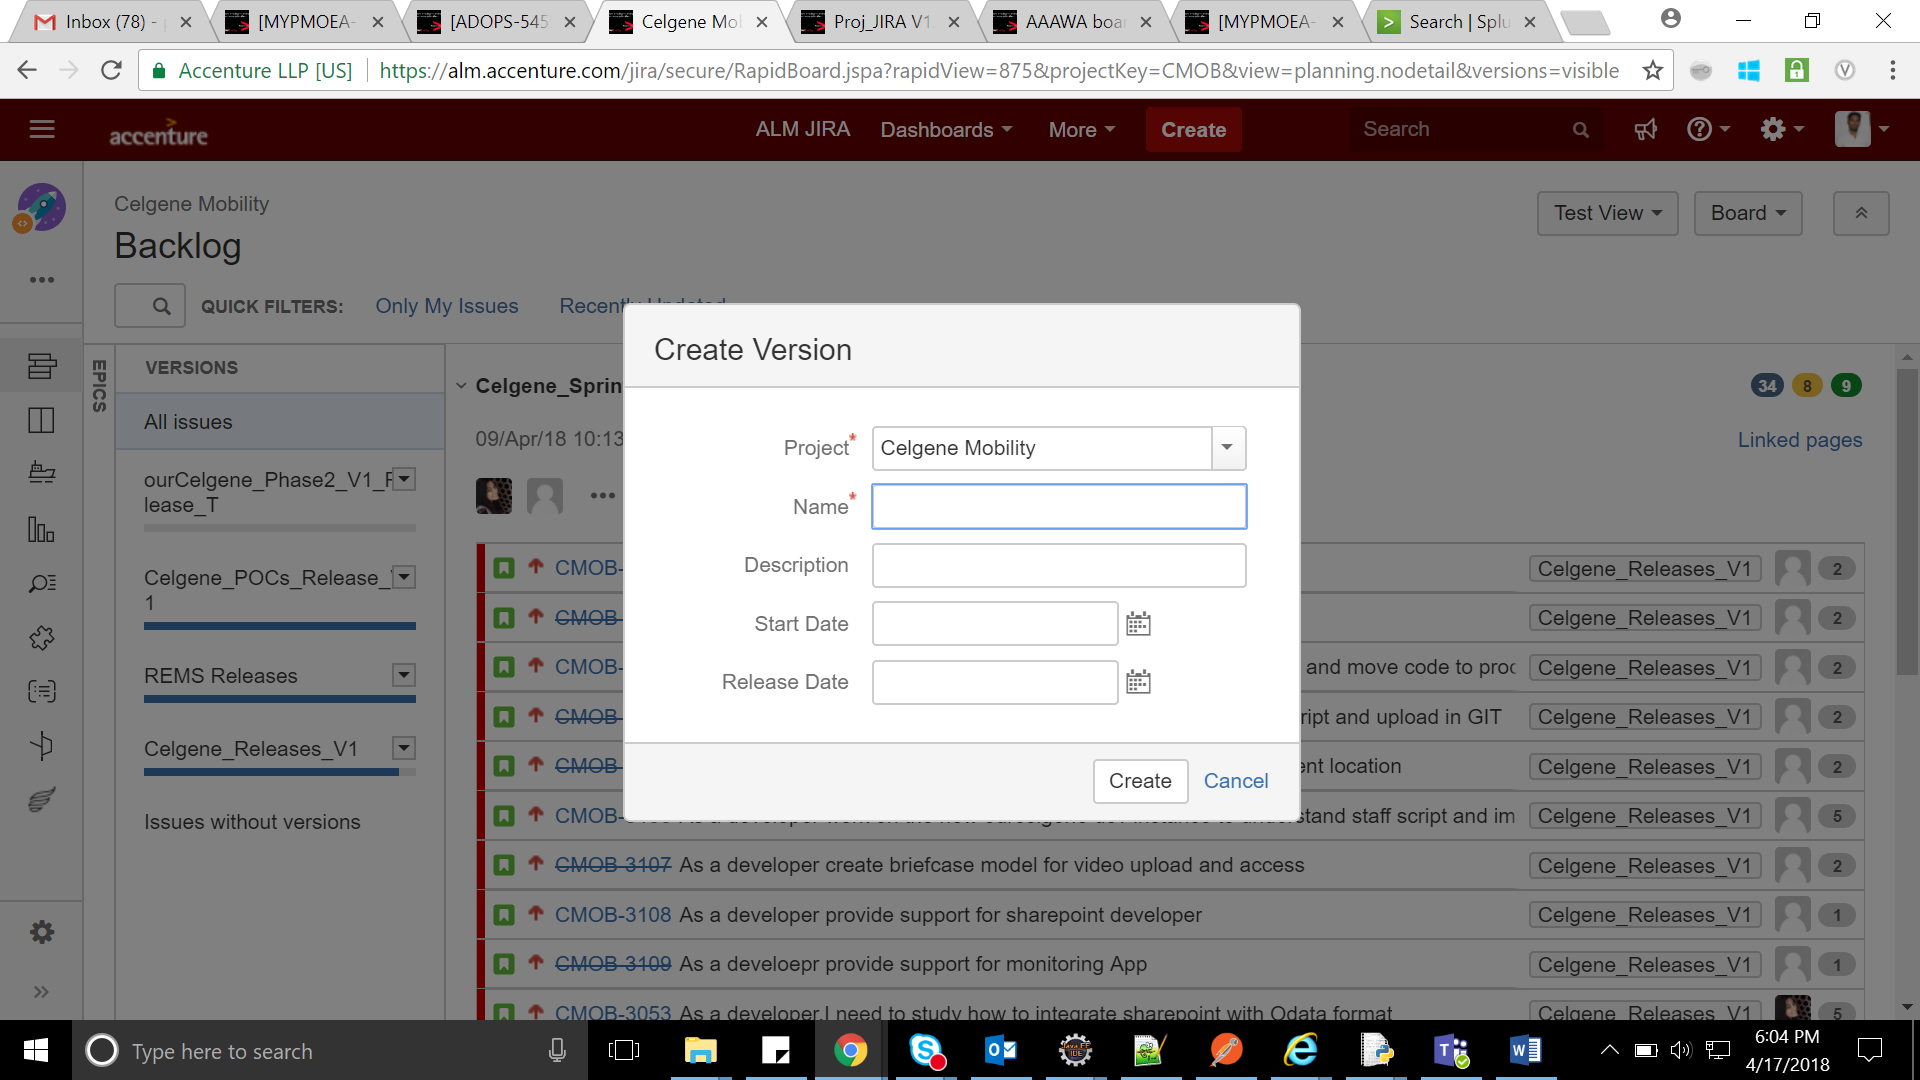Viewport: 1920px width, 1080px height.
Task: Open the components puzzle icon in sidebar
Action: 42,637
